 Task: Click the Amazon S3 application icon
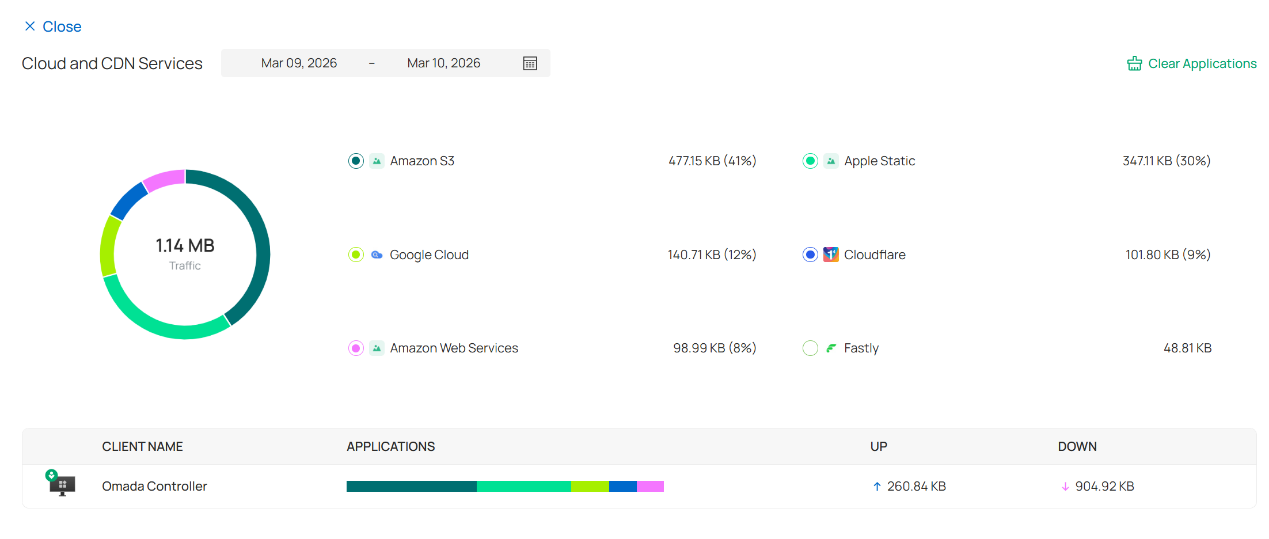[x=377, y=161]
